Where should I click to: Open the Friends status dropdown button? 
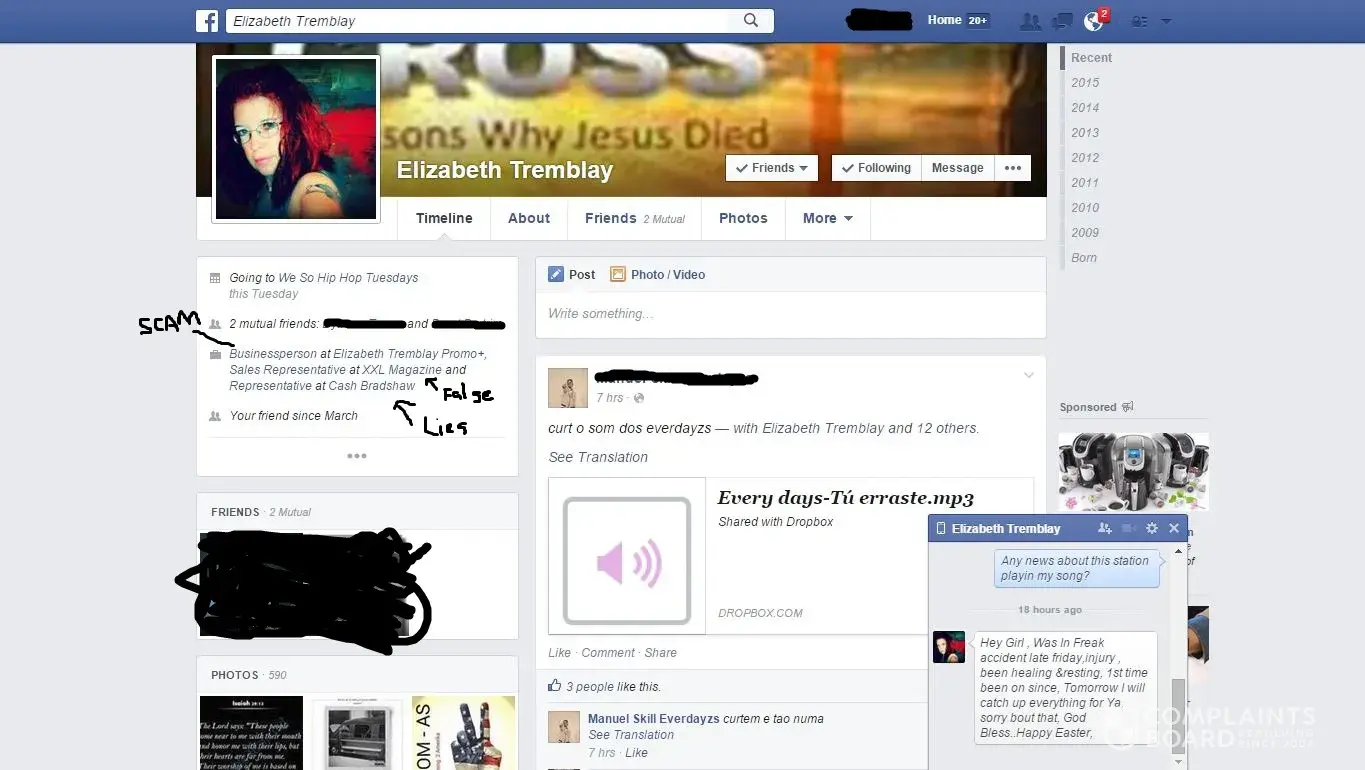coord(772,168)
